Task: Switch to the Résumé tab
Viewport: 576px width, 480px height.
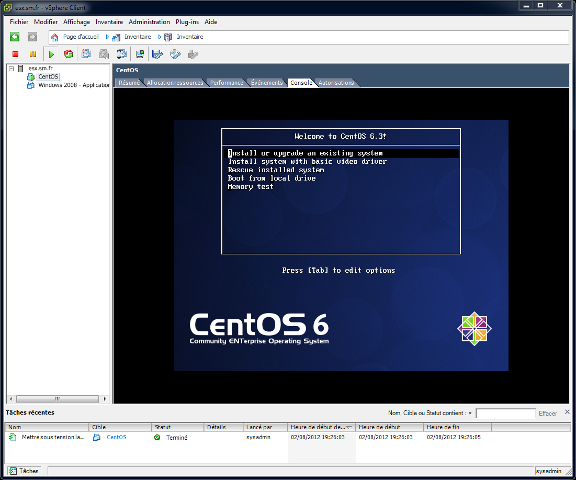Action: coord(129,83)
